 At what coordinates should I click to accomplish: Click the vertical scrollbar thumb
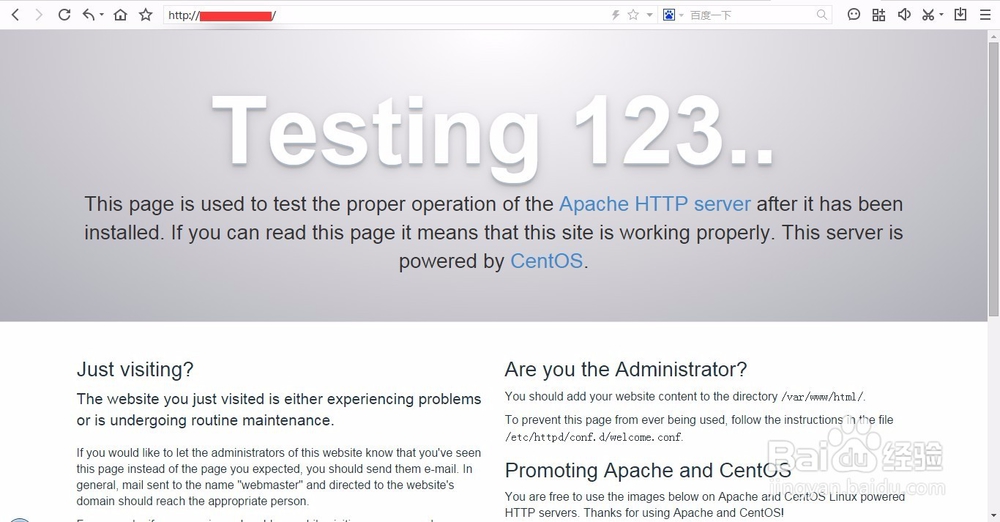(x=994, y=179)
